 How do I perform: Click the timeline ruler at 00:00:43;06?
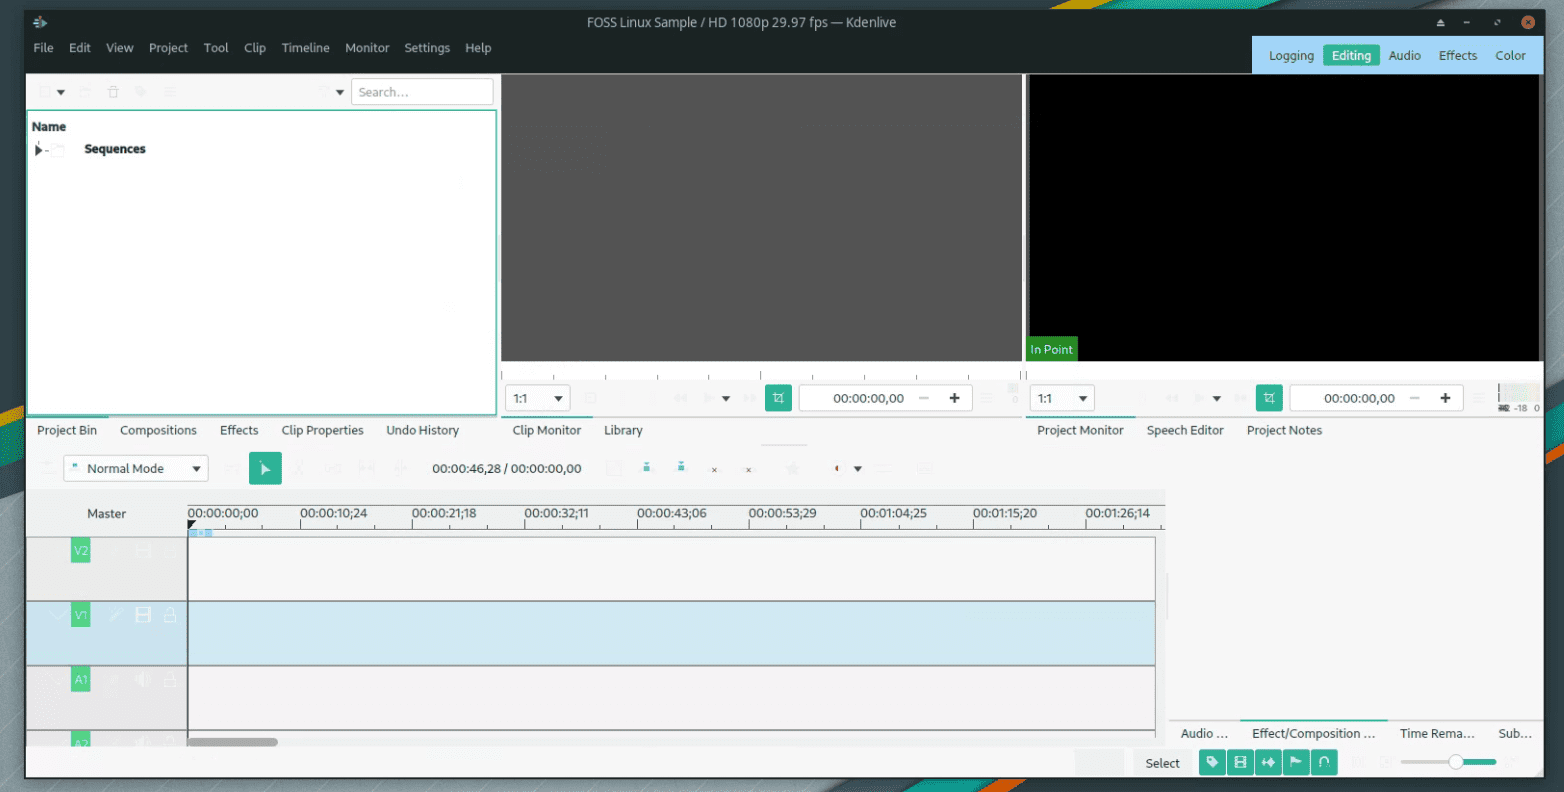[671, 513]
